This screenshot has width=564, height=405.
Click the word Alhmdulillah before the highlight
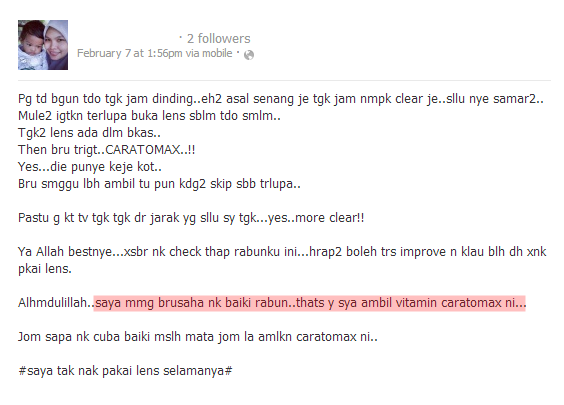click(56, 303)
